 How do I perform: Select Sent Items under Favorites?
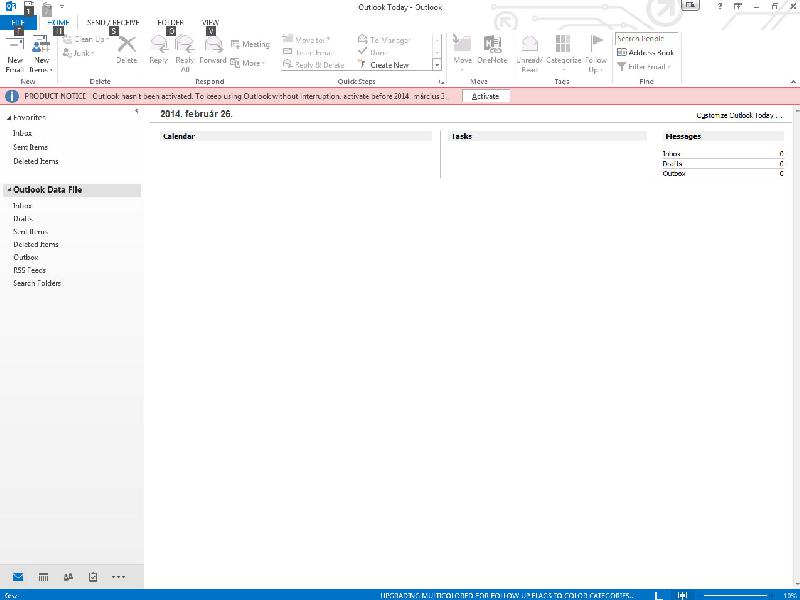coord(30,147)
